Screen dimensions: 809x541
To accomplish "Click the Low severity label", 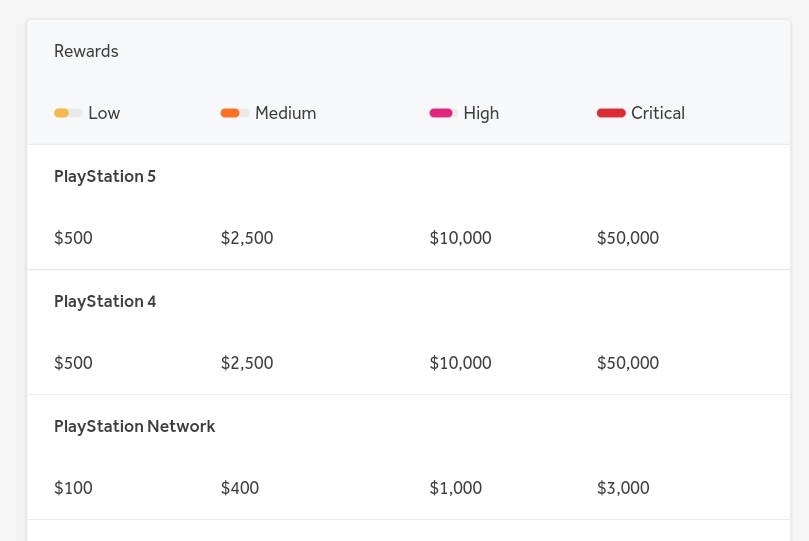I will pyautogui.click(x=104, y=113).
